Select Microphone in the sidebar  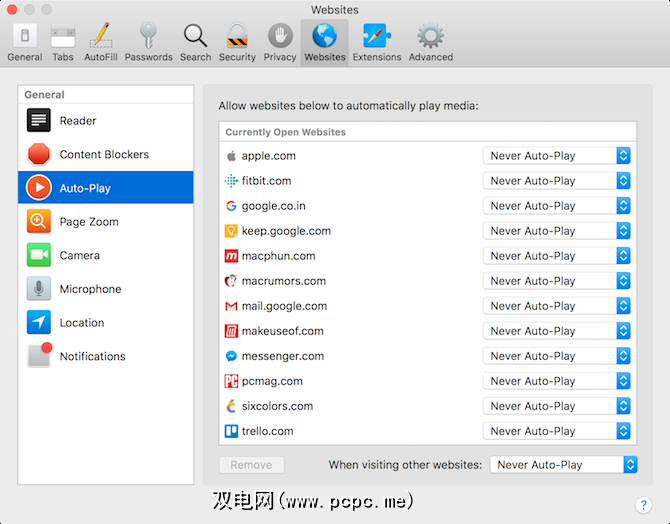pyautogui.click(x=106, y=289)
